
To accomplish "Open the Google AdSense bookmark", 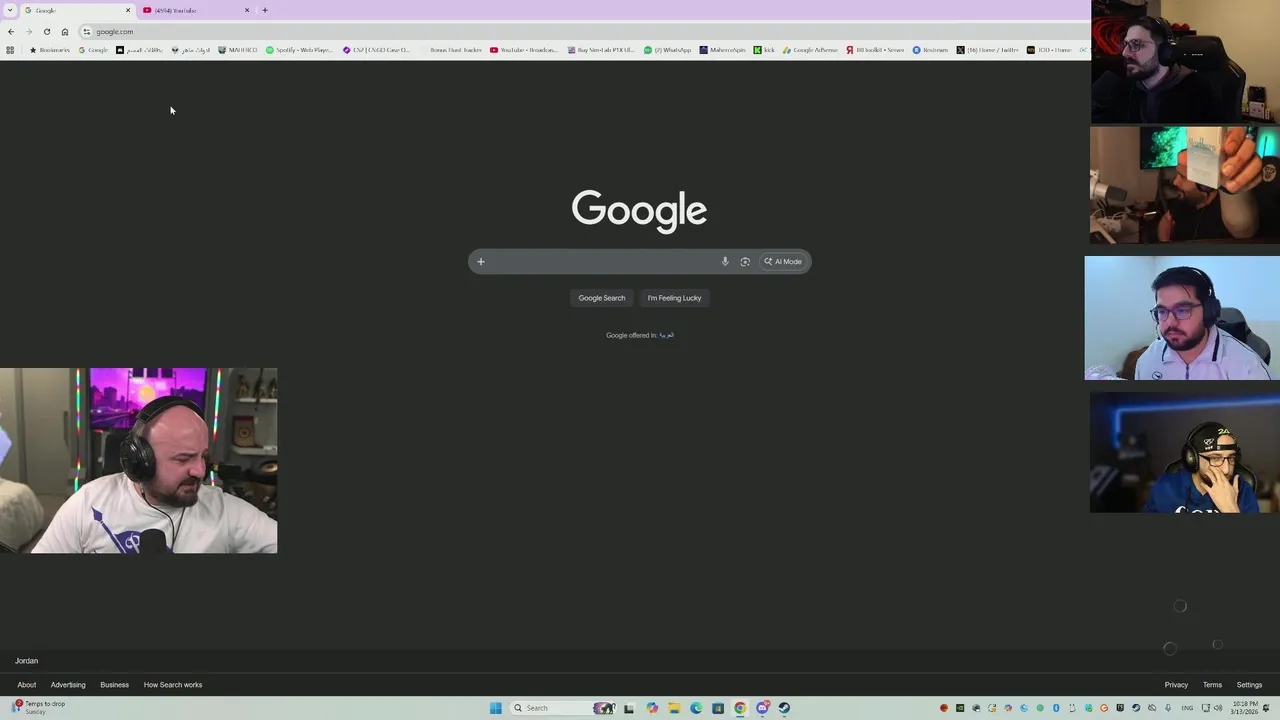I will [x=810, y=50].
